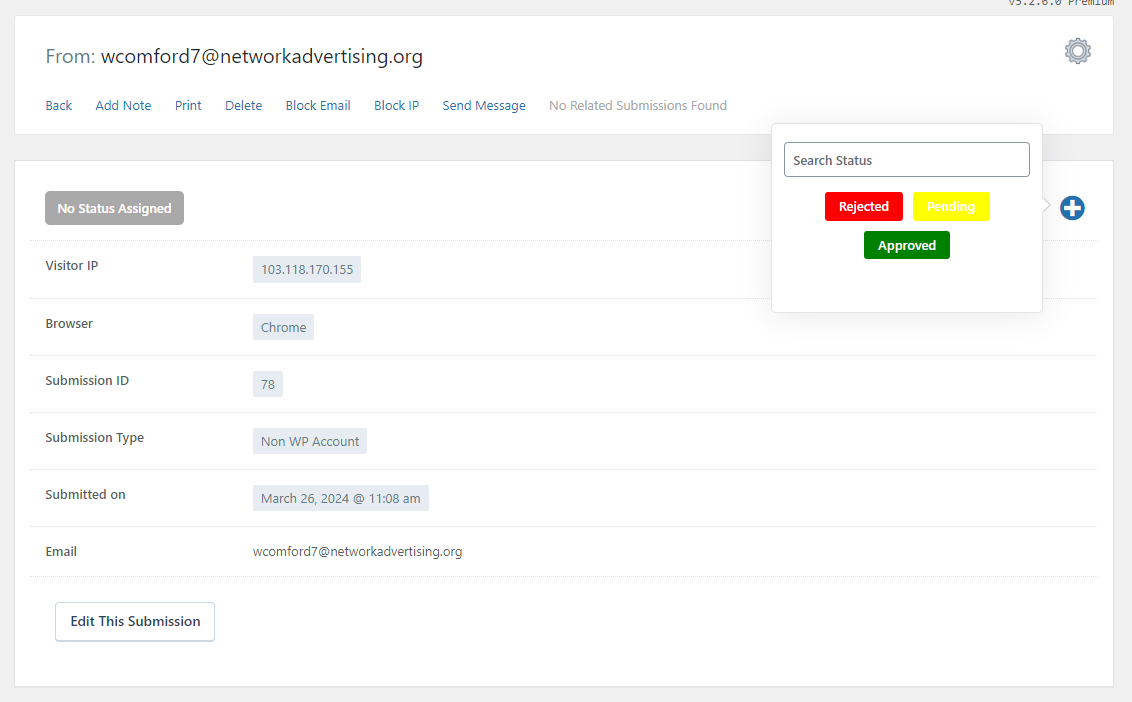Screen dimensions: 1132x702
Task: Delete this submission
Action: 243,105
